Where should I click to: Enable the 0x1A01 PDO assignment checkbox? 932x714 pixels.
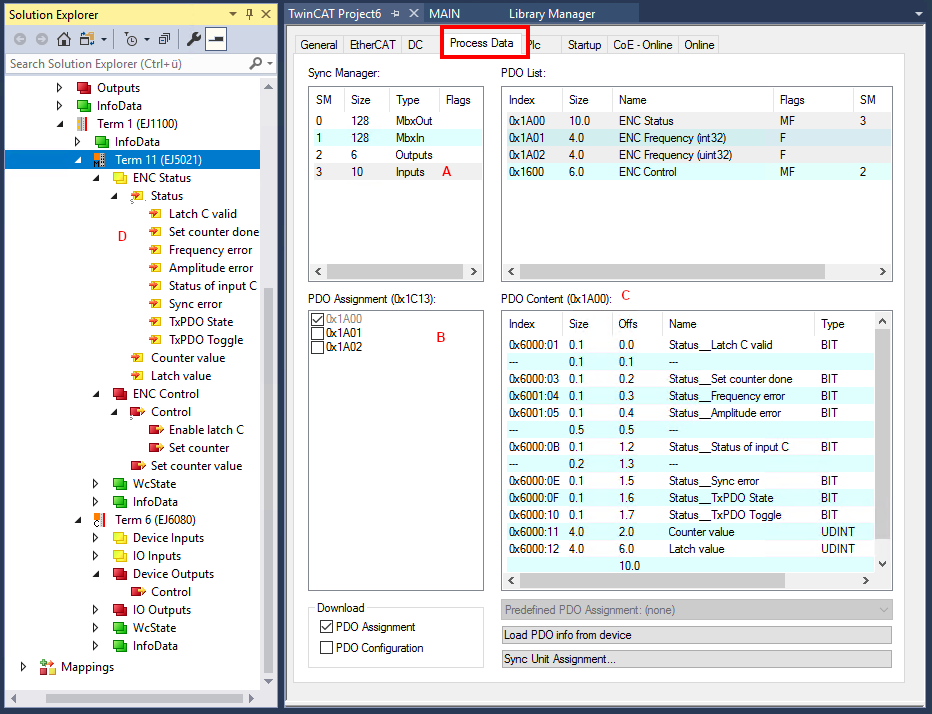(x=317, y=333)
